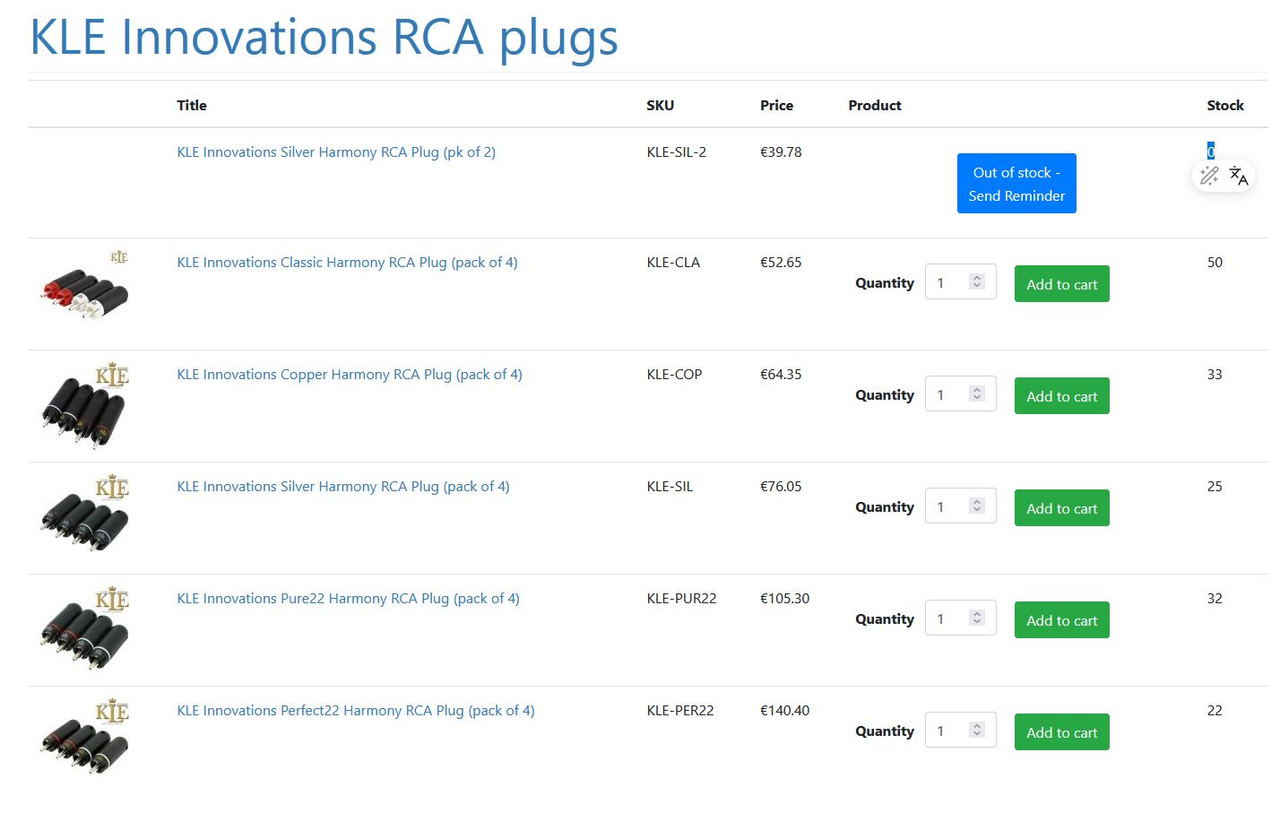1280x813 pixels.
Task: Click the quantity stepper arrows for the Pure22 Harmony row
Action: click(977, 618)
